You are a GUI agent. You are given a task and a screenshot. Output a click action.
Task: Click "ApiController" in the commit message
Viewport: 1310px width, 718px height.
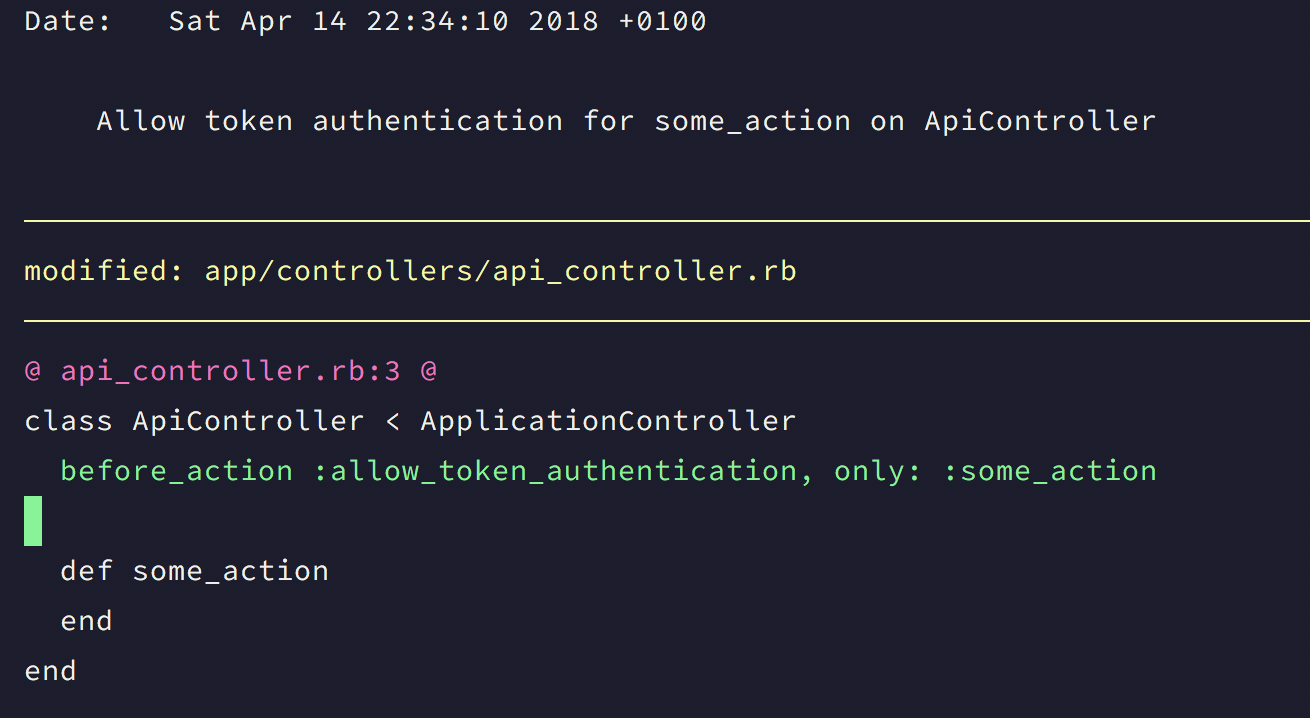coord(1040,121)
